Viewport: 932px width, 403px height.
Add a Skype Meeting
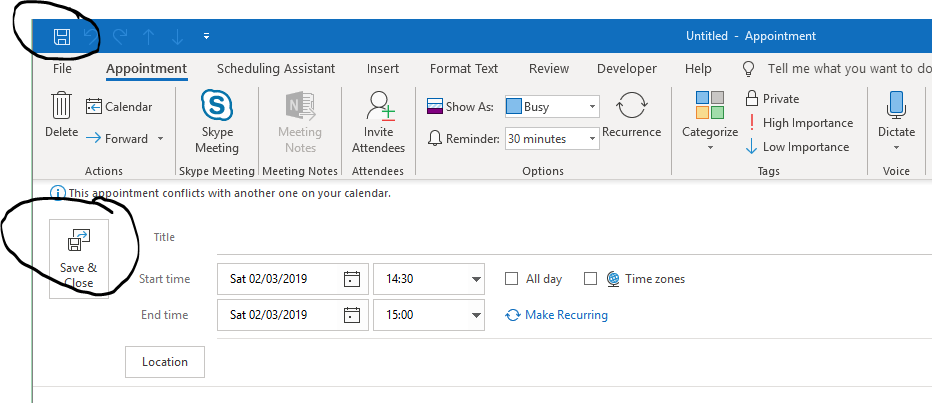[x=217, y=122]
